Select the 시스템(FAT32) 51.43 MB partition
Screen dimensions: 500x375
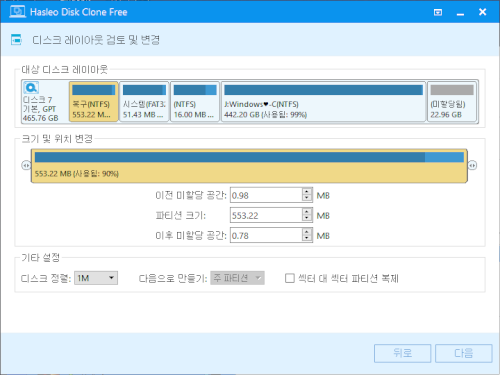[144, 102]
